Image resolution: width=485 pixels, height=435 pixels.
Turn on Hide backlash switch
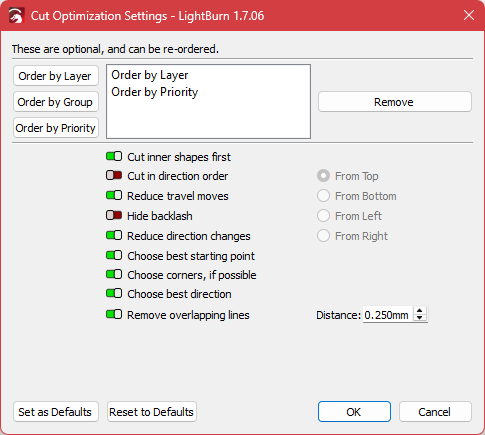tap(114, 215)
